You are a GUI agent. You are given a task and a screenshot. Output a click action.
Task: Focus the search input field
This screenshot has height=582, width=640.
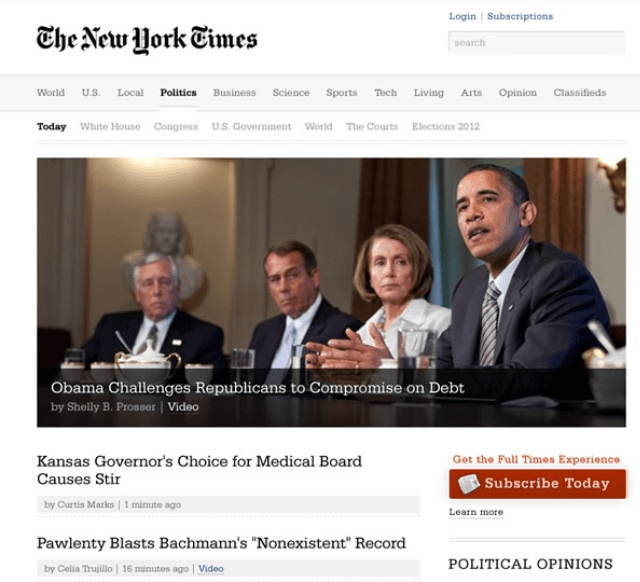[537, 42]
